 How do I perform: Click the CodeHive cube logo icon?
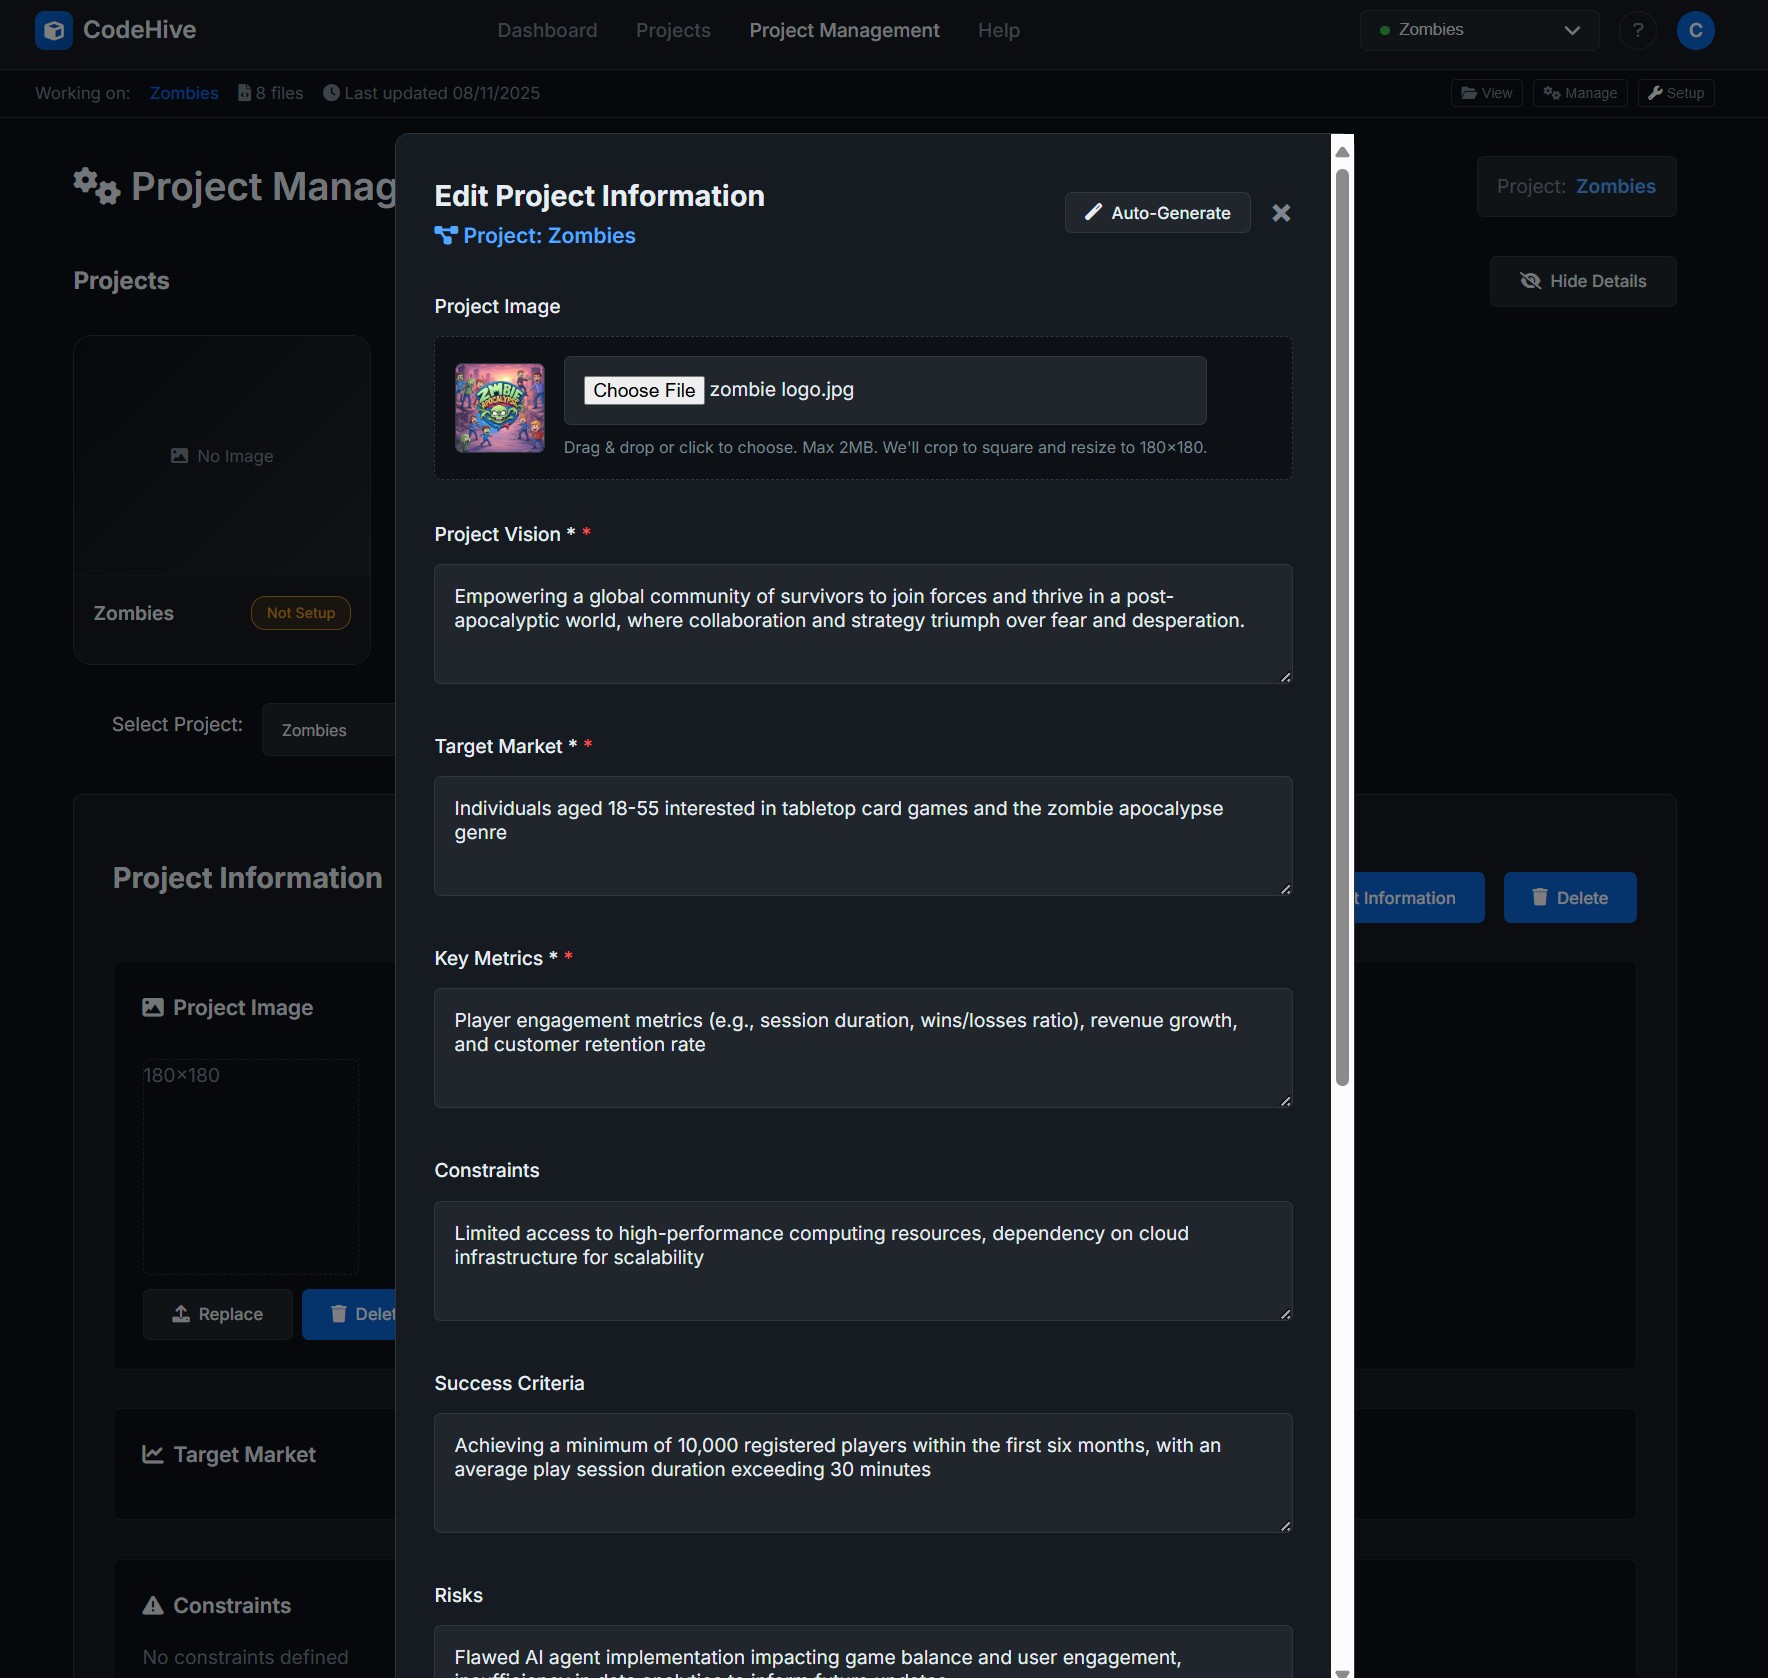coord(53,30)
